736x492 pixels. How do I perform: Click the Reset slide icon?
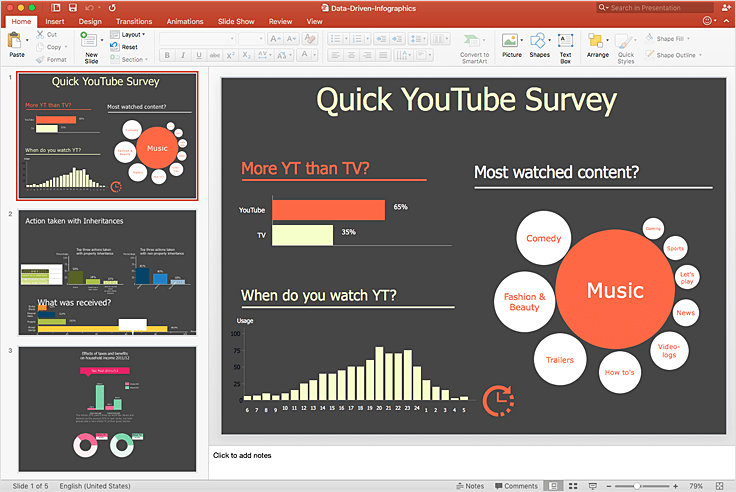(115, 46)
